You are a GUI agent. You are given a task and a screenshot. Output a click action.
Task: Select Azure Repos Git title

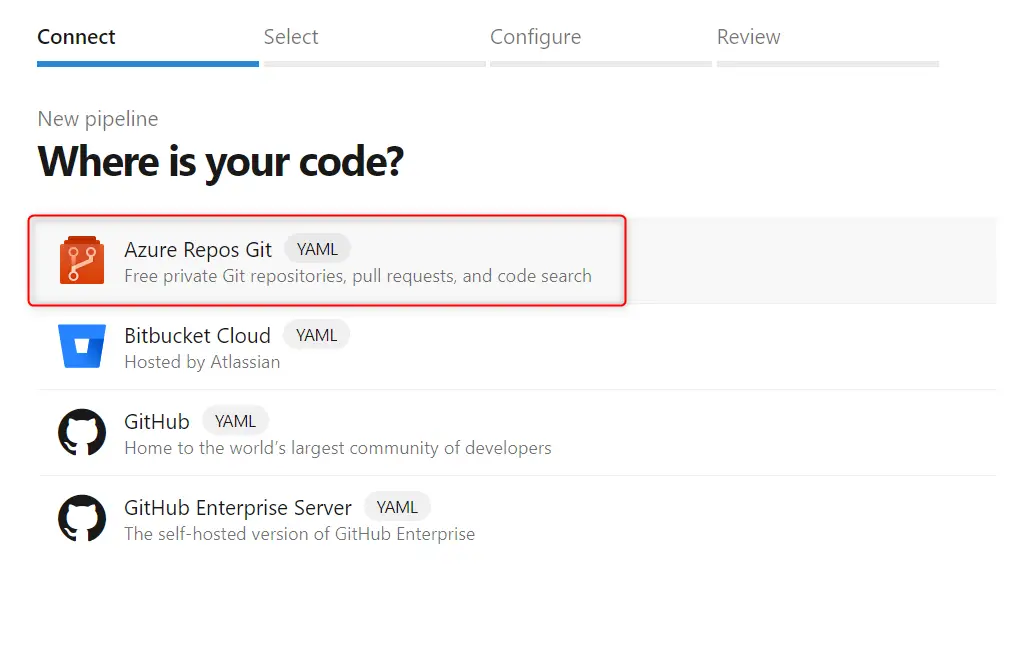pos(198,250)
